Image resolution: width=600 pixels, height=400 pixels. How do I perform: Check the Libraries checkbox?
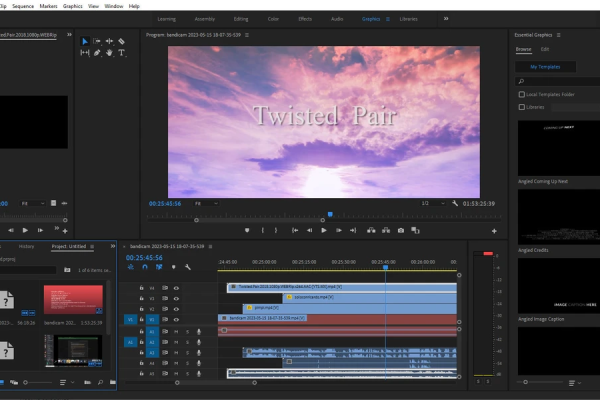[522, 107]
